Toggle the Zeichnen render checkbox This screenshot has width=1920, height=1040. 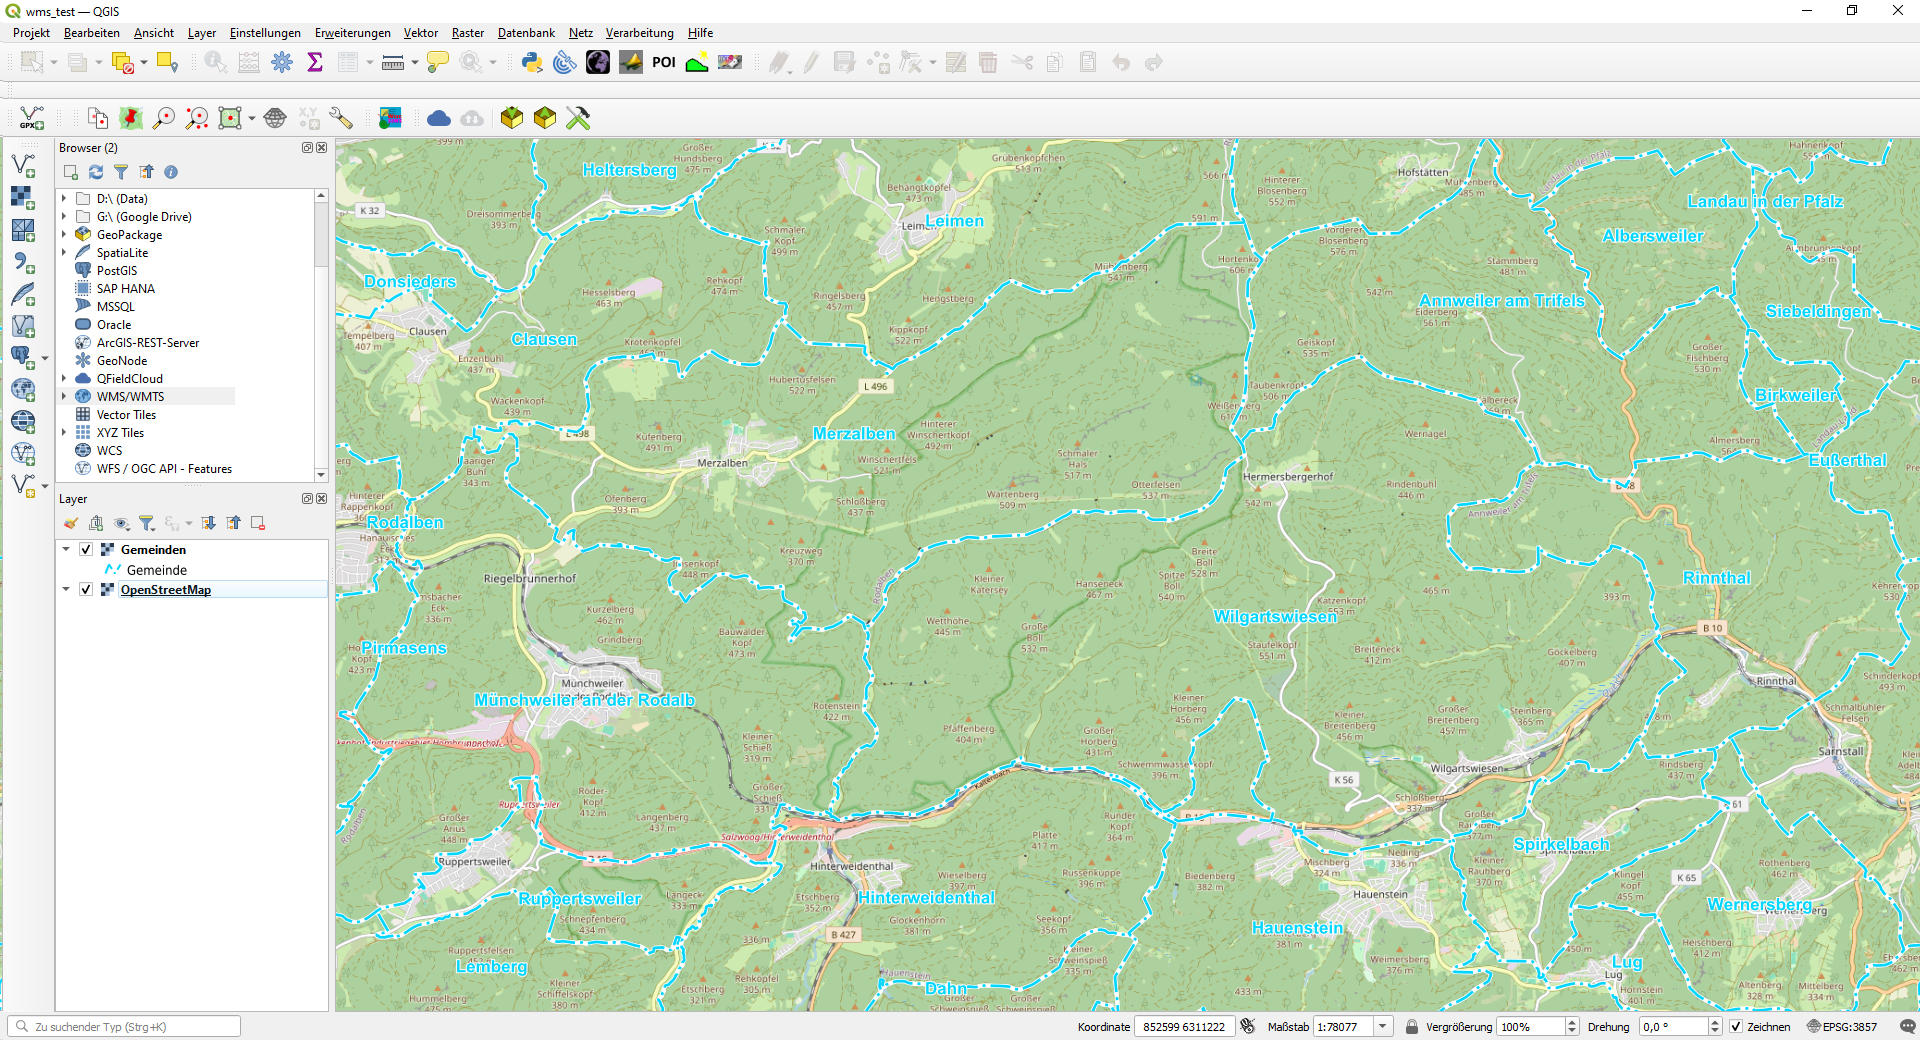click(x=1736, y=1027)
